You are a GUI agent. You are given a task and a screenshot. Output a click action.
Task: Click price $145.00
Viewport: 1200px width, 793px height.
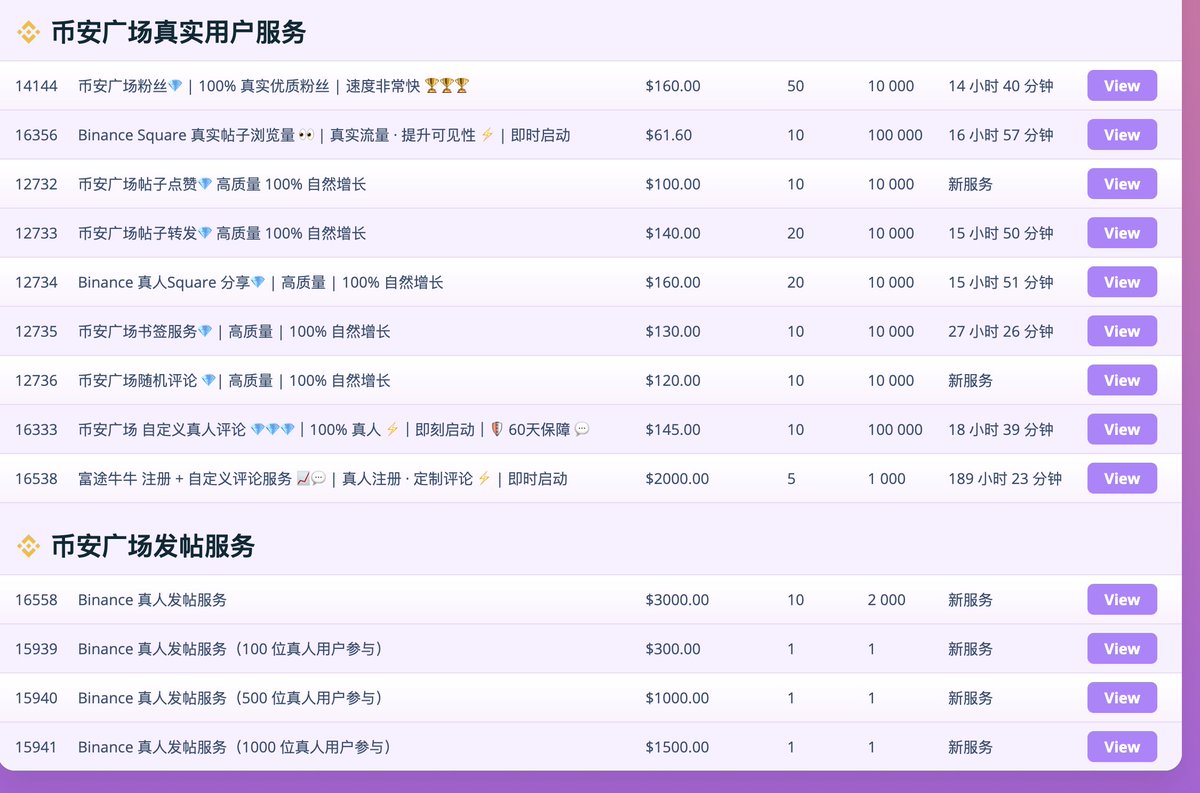(x=673, y=429)
